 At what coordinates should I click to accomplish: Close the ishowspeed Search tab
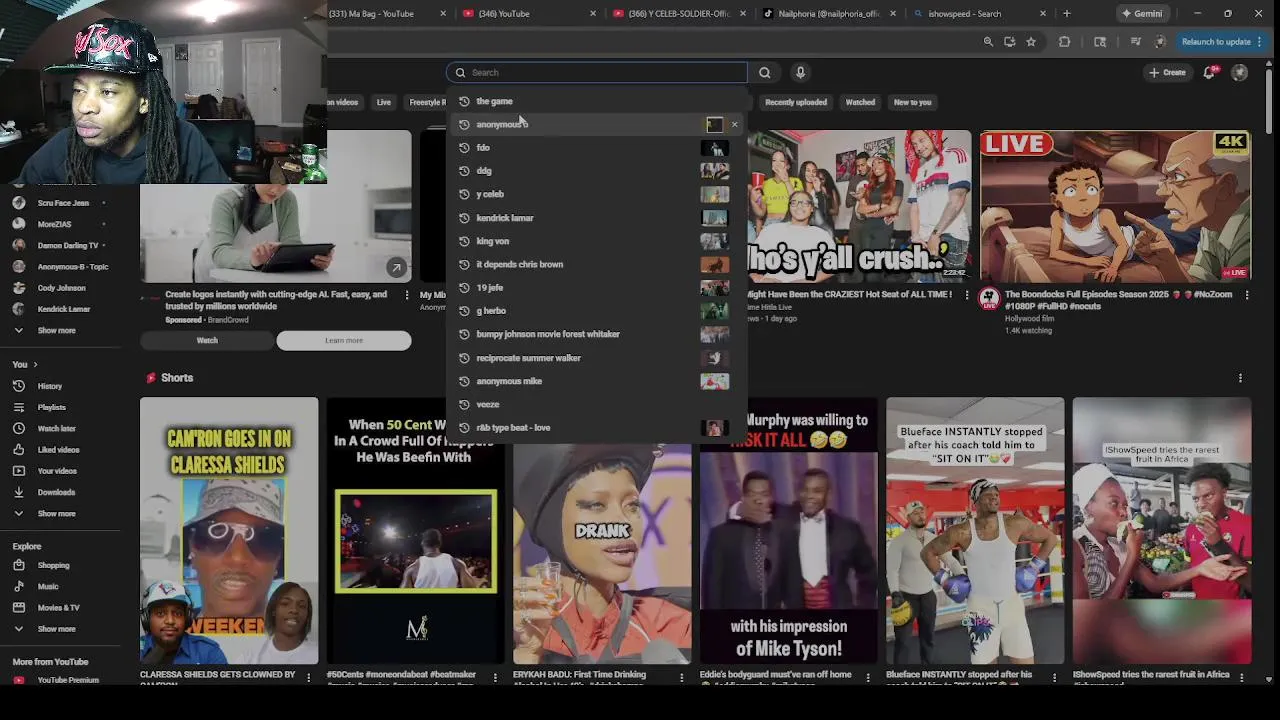tap(1043, 13)
